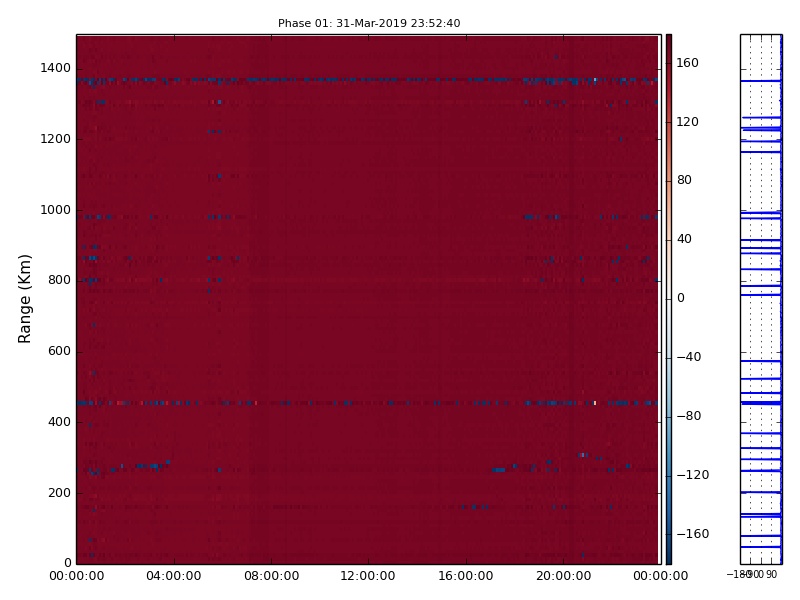Click the y-axis tick label '800'

point(60,280)
